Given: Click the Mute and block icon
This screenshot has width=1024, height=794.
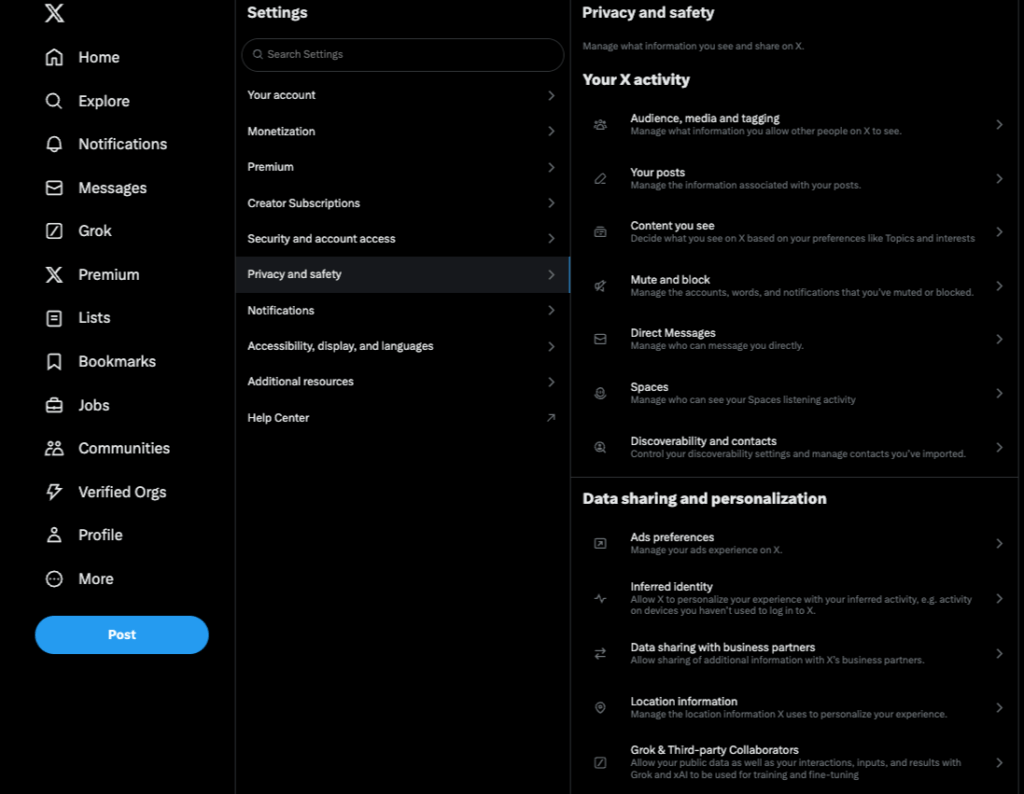Looking at the screenshot, I should click(600, 286).
